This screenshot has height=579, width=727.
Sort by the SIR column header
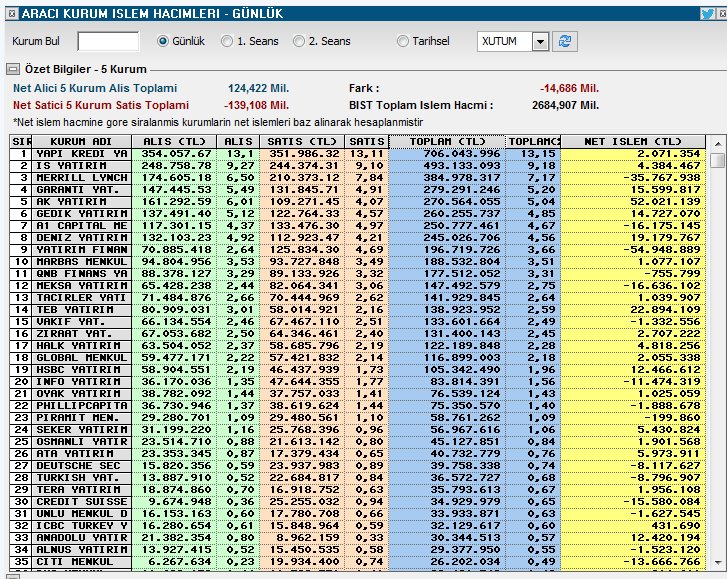click(x=20, y=141)
